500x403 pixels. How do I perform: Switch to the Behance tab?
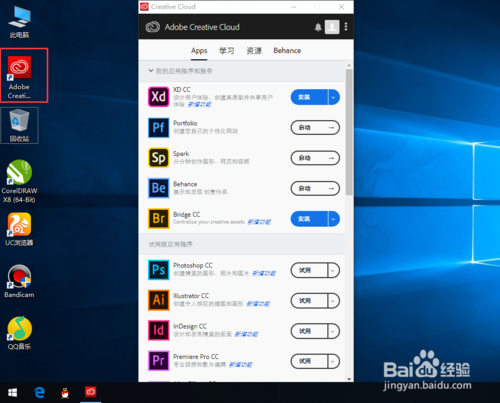[287, 51]
